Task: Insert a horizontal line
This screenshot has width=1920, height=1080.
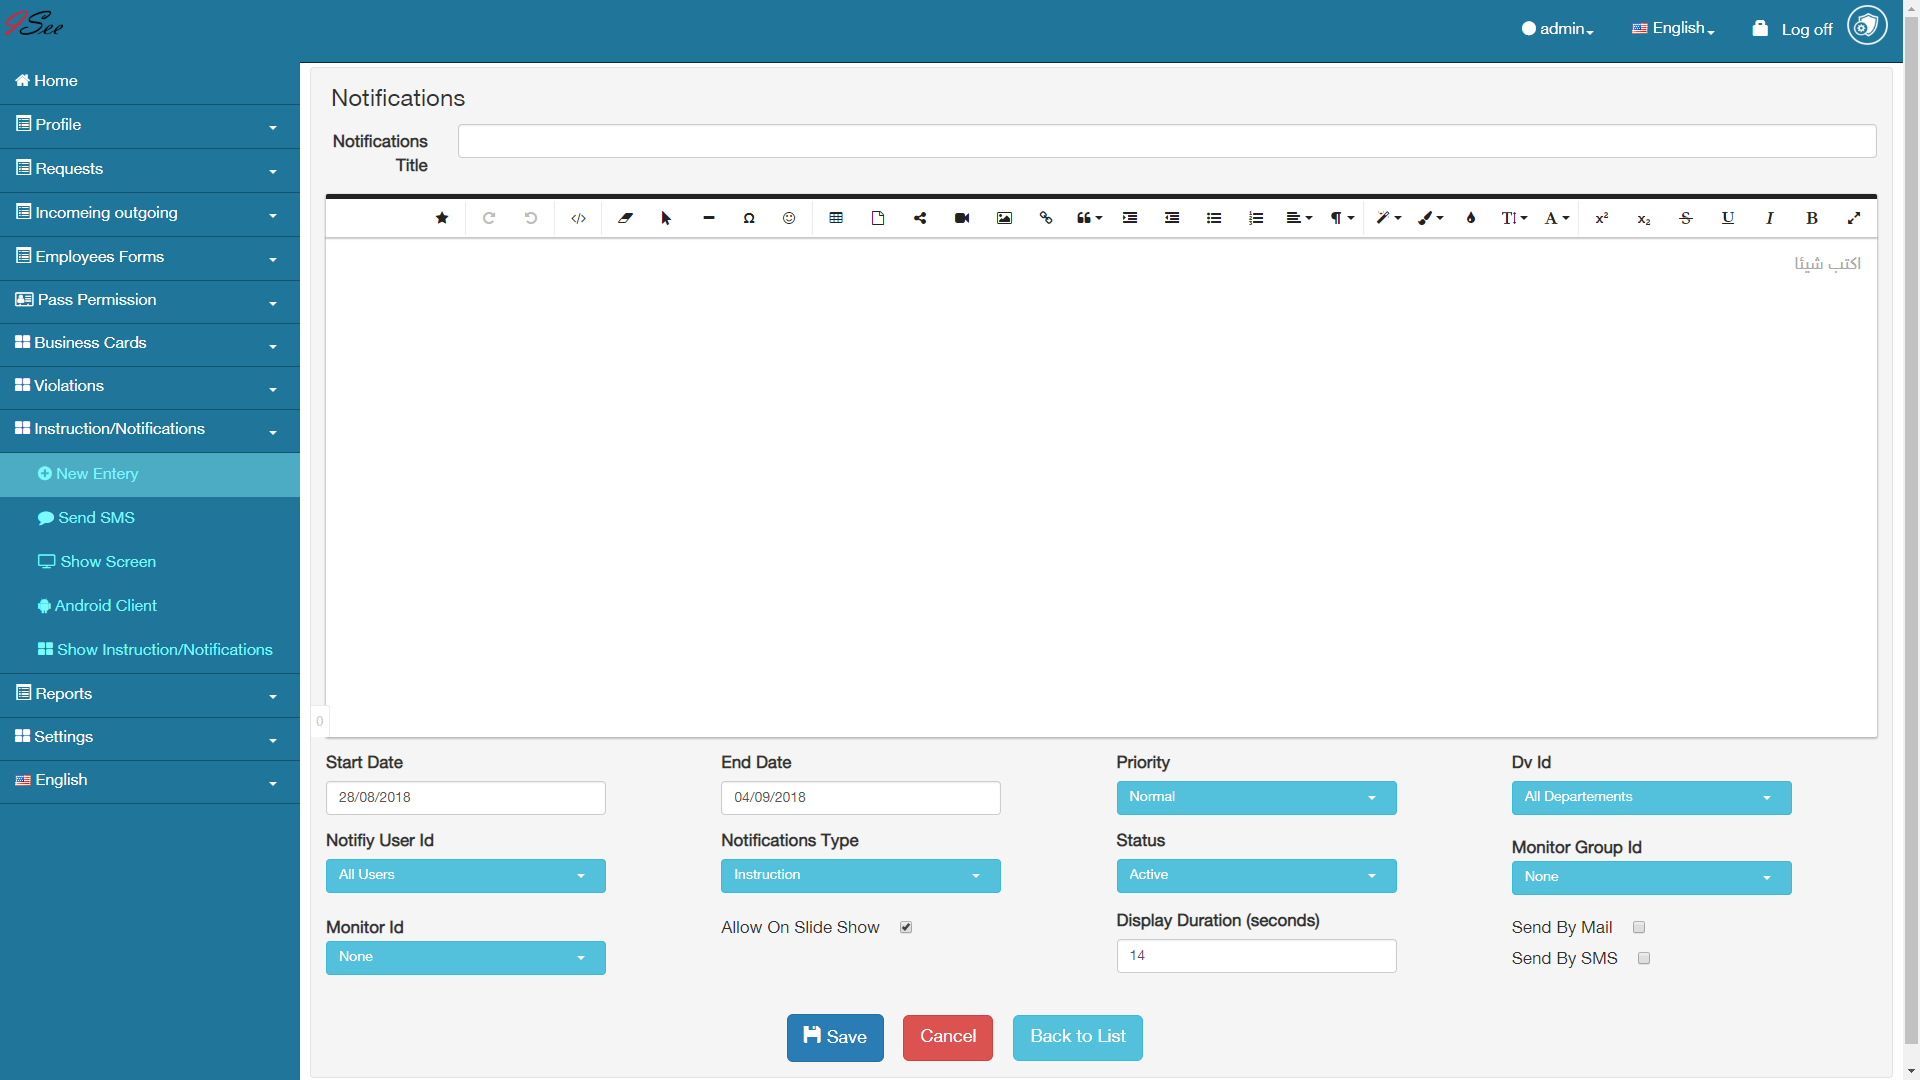Action: tap(709, 218)
